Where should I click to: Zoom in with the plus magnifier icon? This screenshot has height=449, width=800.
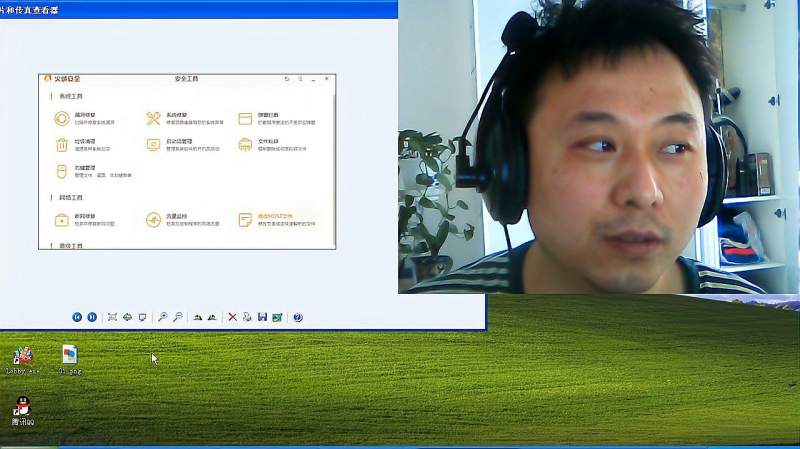click(x=162, y=317)
